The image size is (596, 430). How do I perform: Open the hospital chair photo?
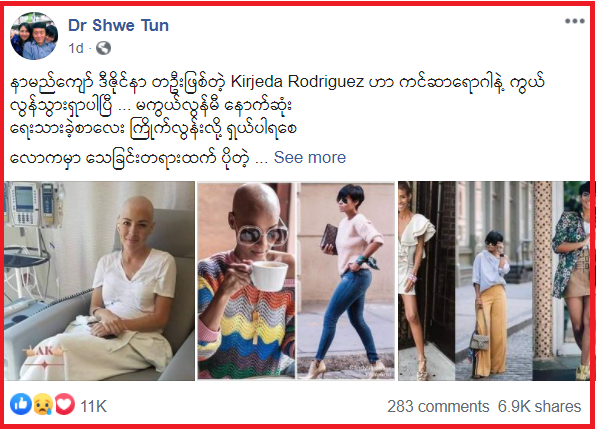[x=100, y=281]
